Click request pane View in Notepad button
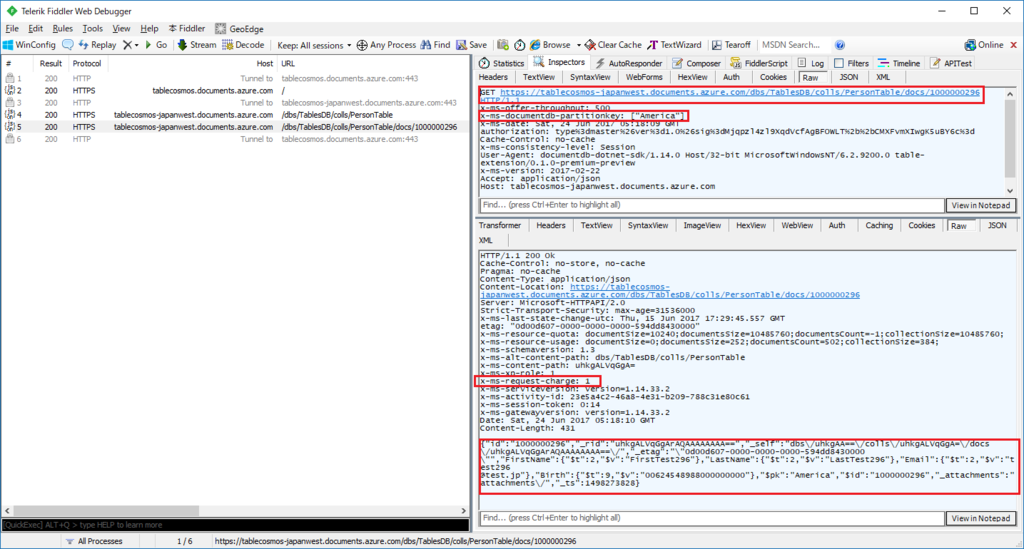The width and height of the screenshot is (1024, 549). click(x=981, y=205)
